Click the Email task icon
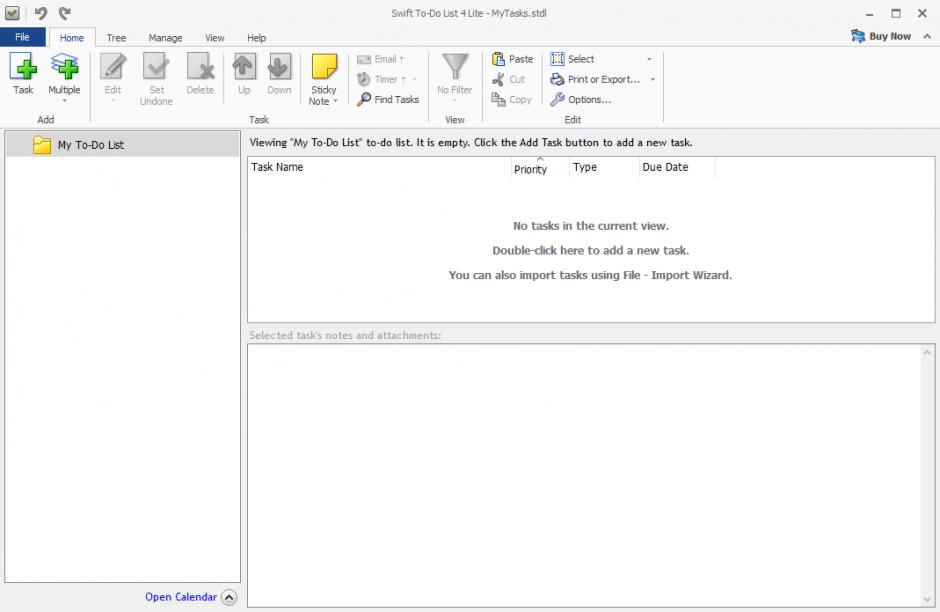Image resolution: width=940 pixels, height=612 pixels. [364, 59]
